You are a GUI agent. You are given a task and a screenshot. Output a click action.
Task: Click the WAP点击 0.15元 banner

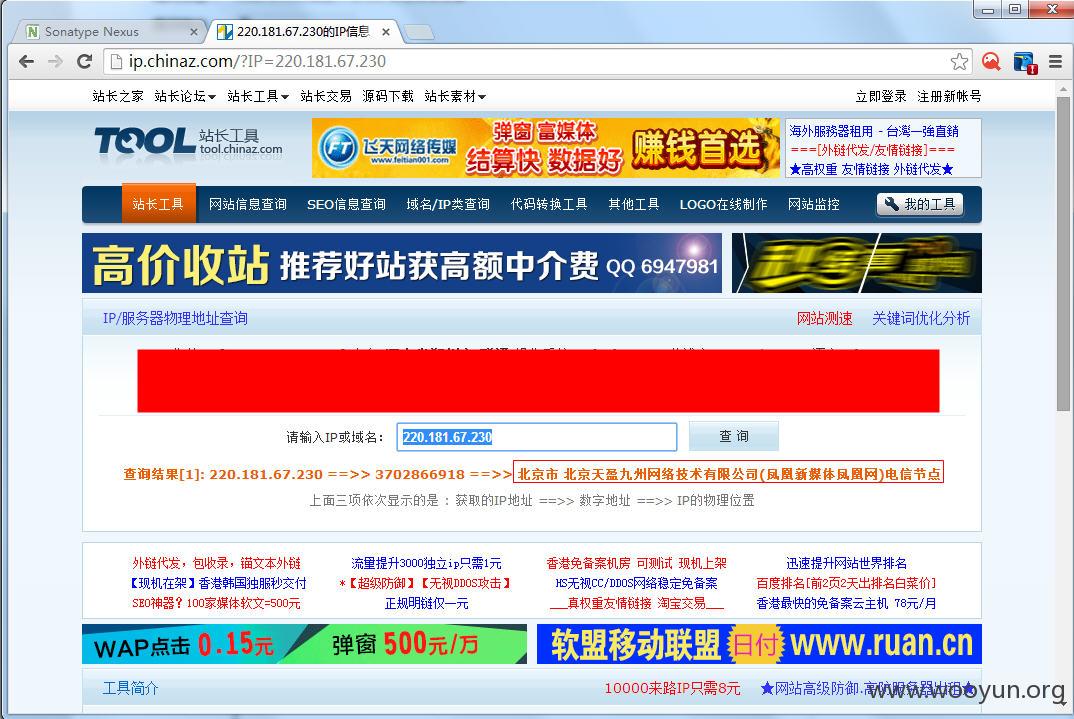[x=305, y=644]
